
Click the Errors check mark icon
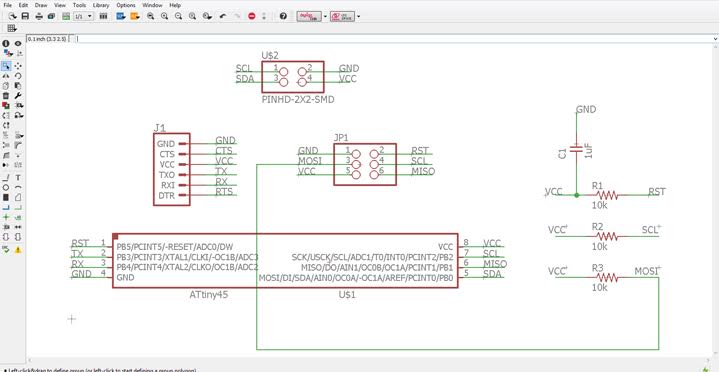6,250
